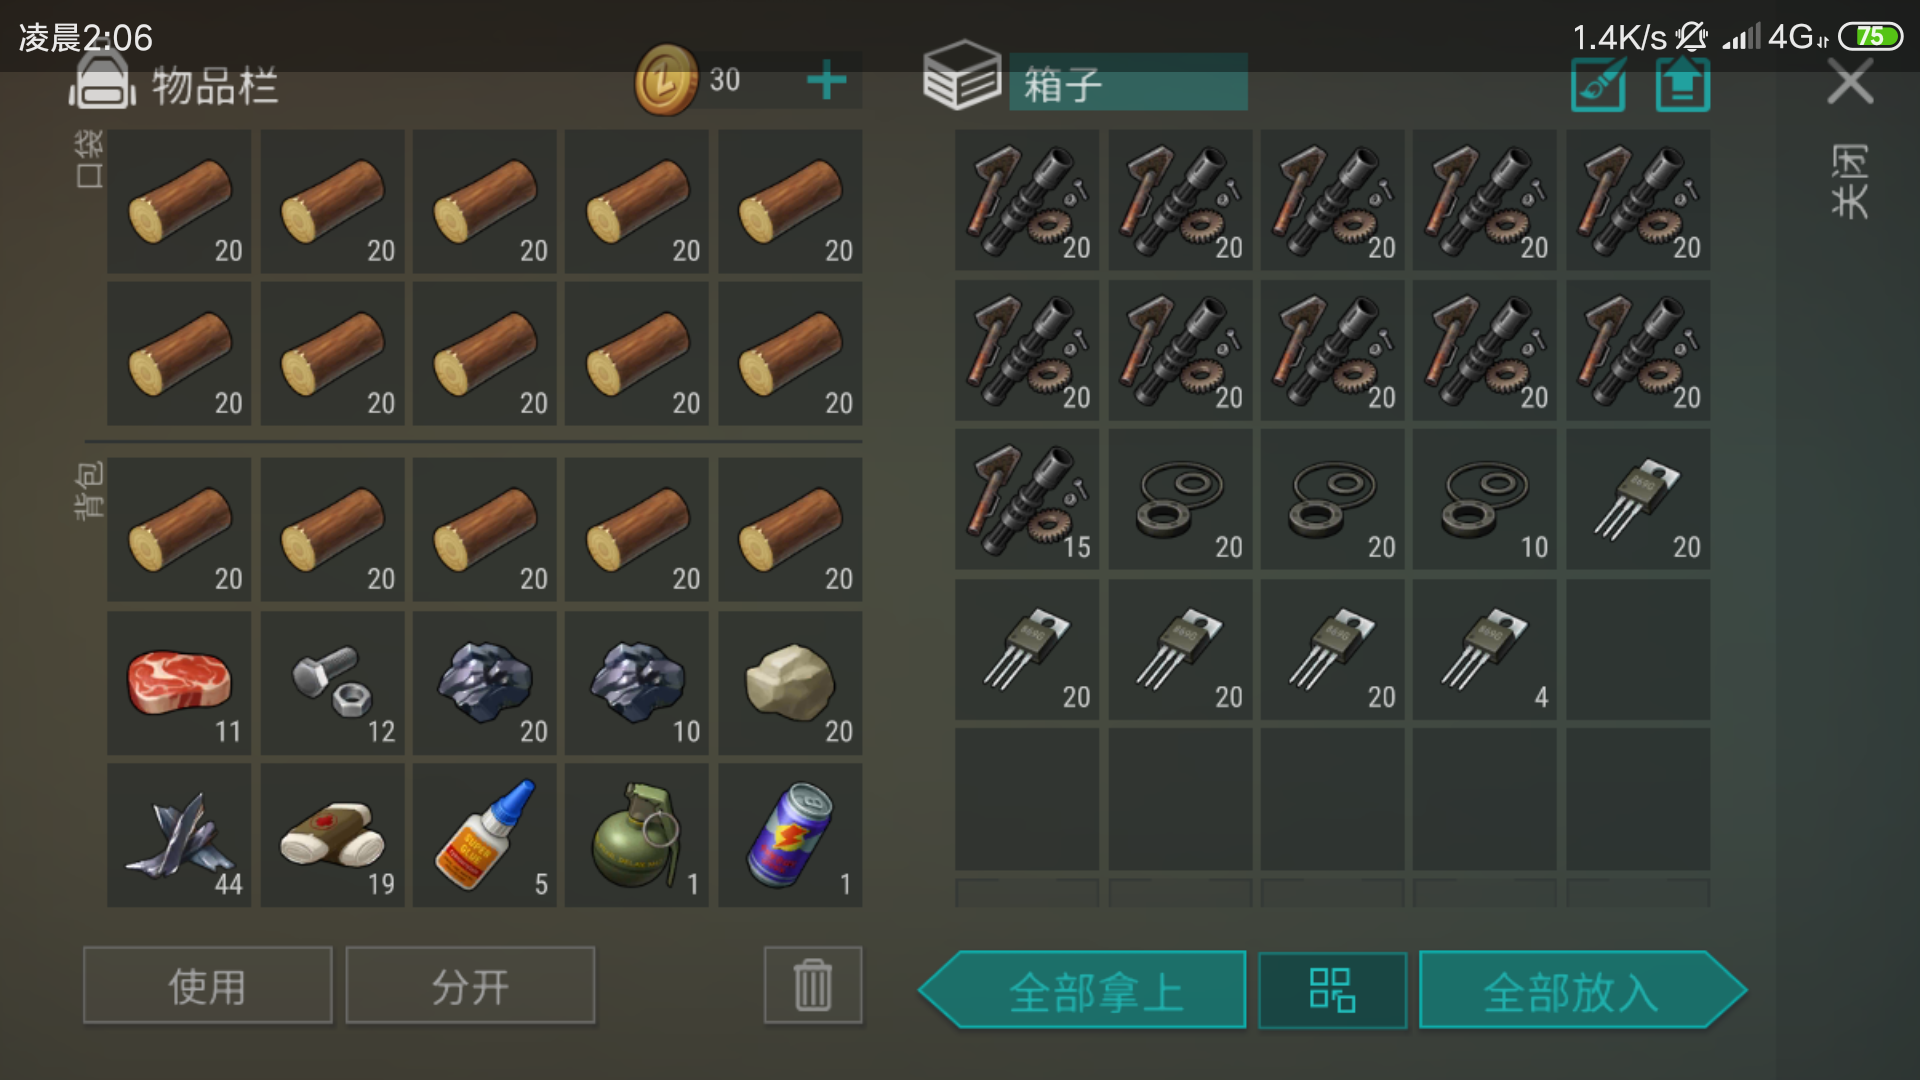This screenshot has height=1080, width=1920.
Task: Select the rubber parts stack of 10
Action: click(x=1485, y=500)
